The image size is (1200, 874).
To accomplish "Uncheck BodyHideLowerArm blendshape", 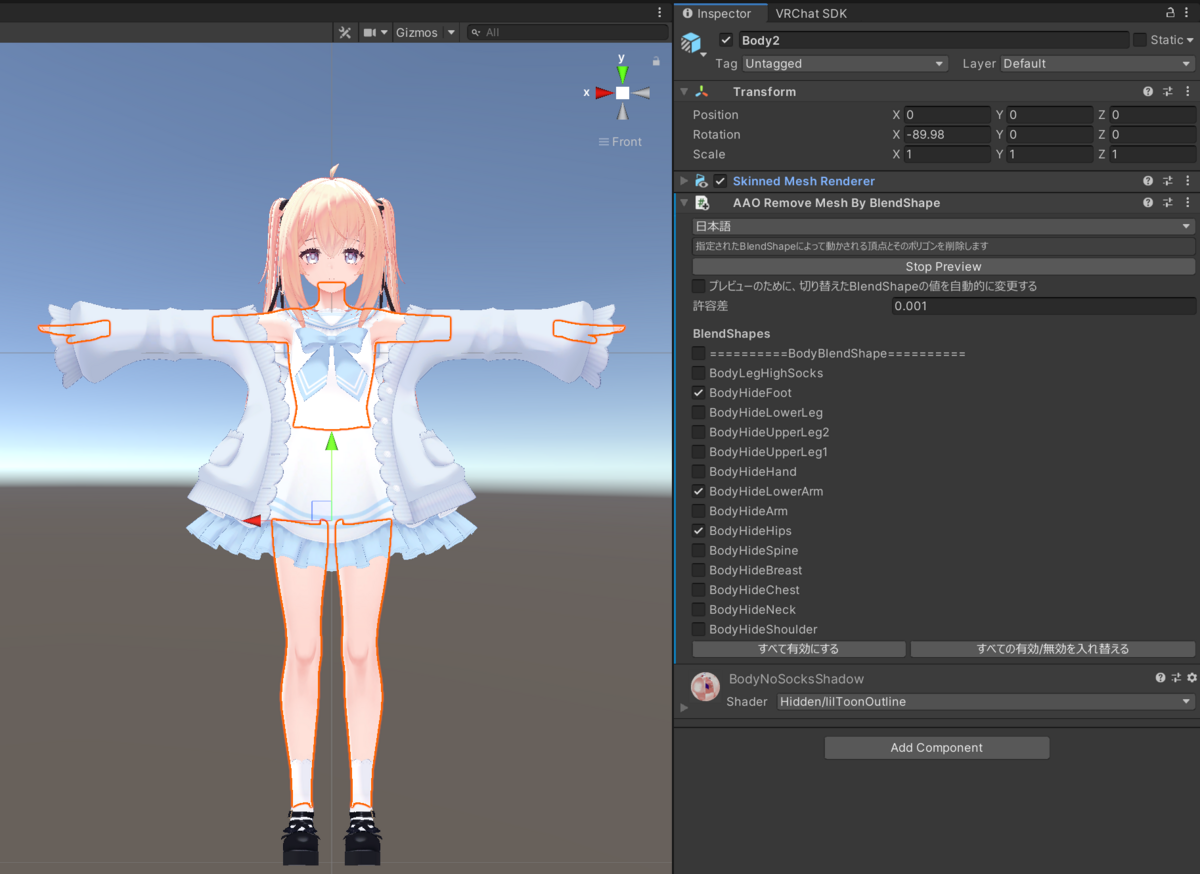I will click(698, 491).
